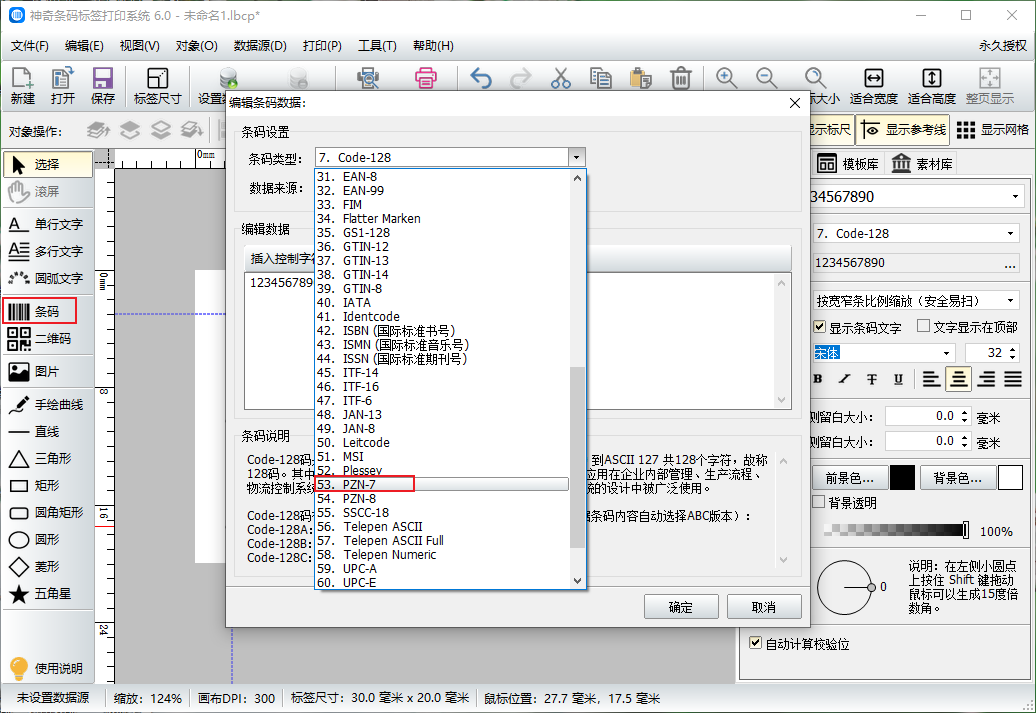Pick GS1-128 in the barcode list
The width and height of the screenshot is (1036, 713).
tap(366, 232)
